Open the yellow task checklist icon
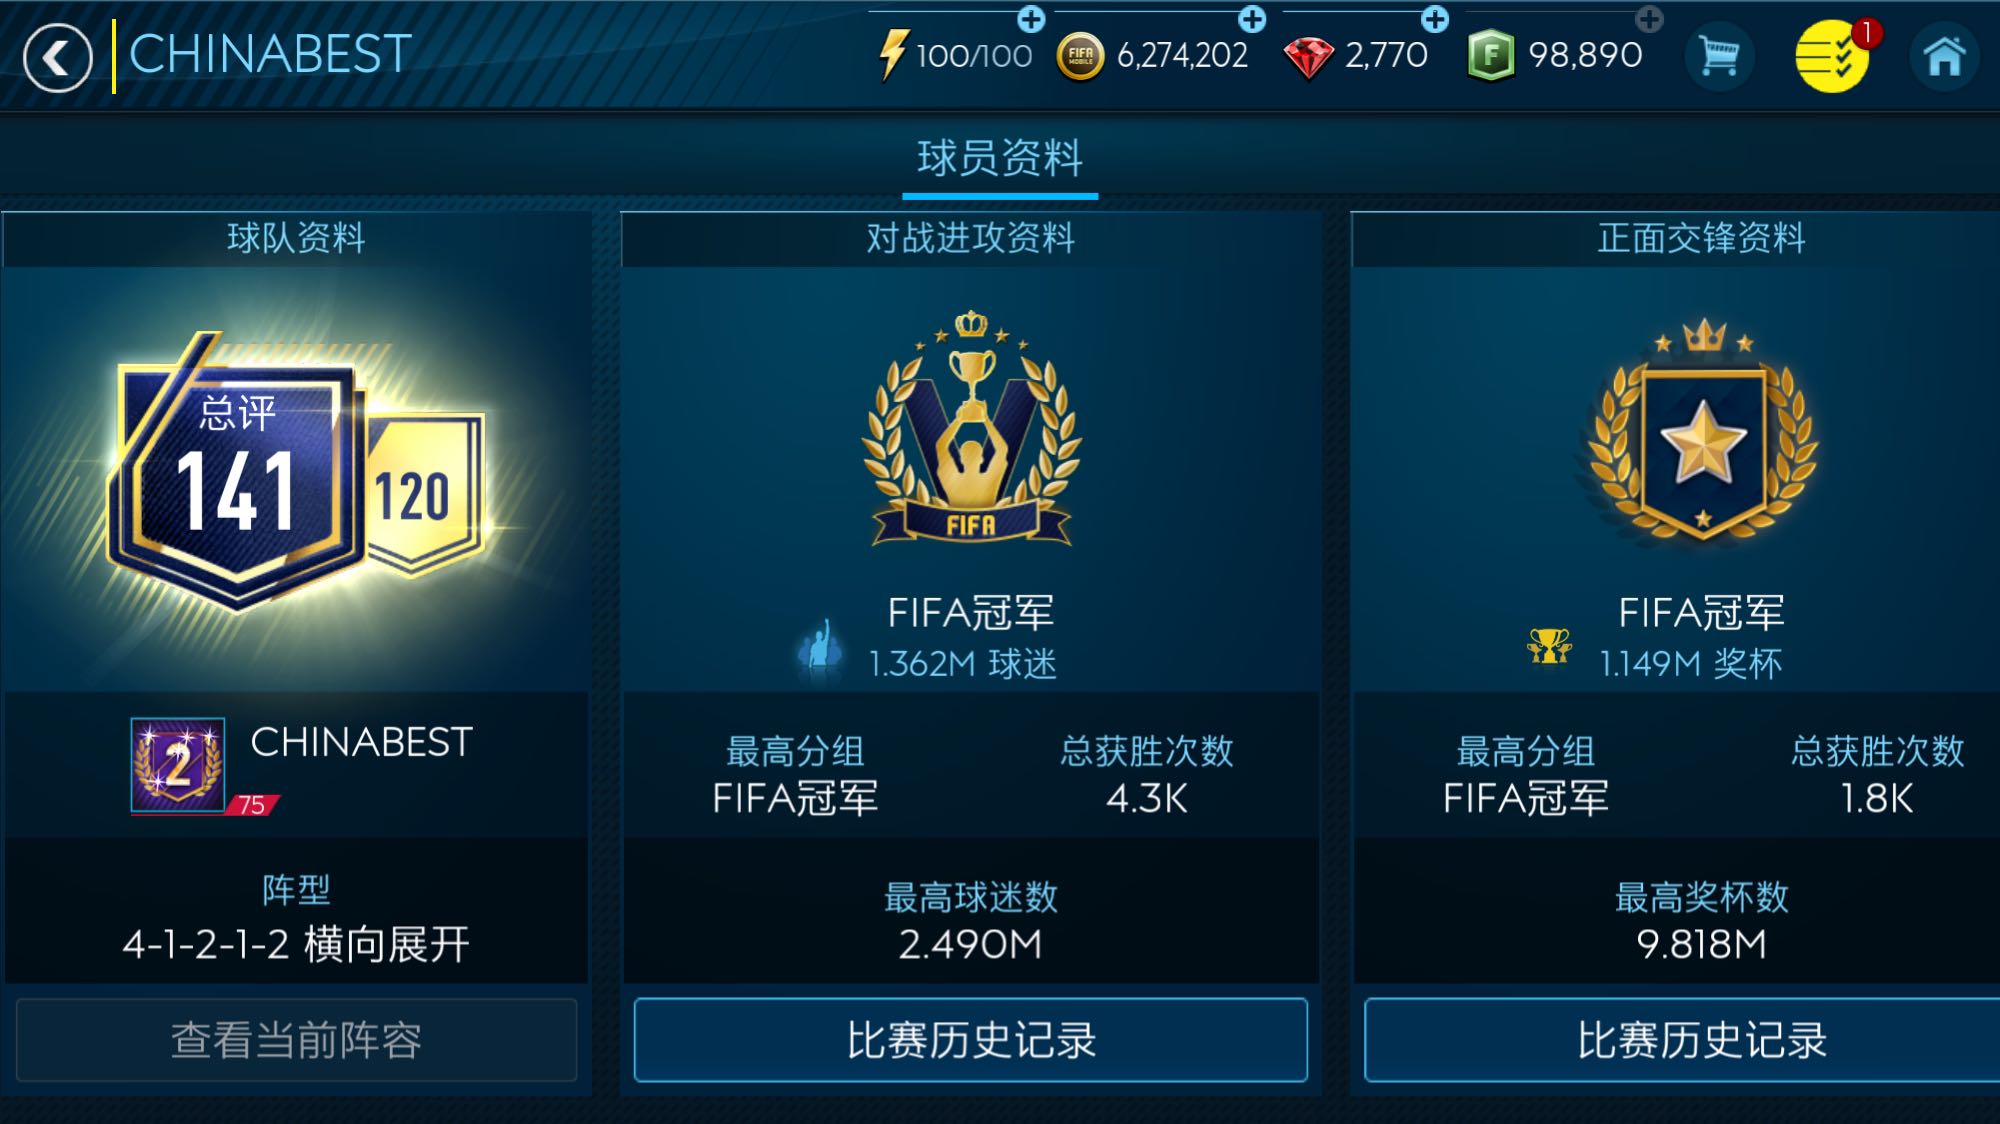The height and width of the screenshot is (1124, 2000). point(1832,56)
